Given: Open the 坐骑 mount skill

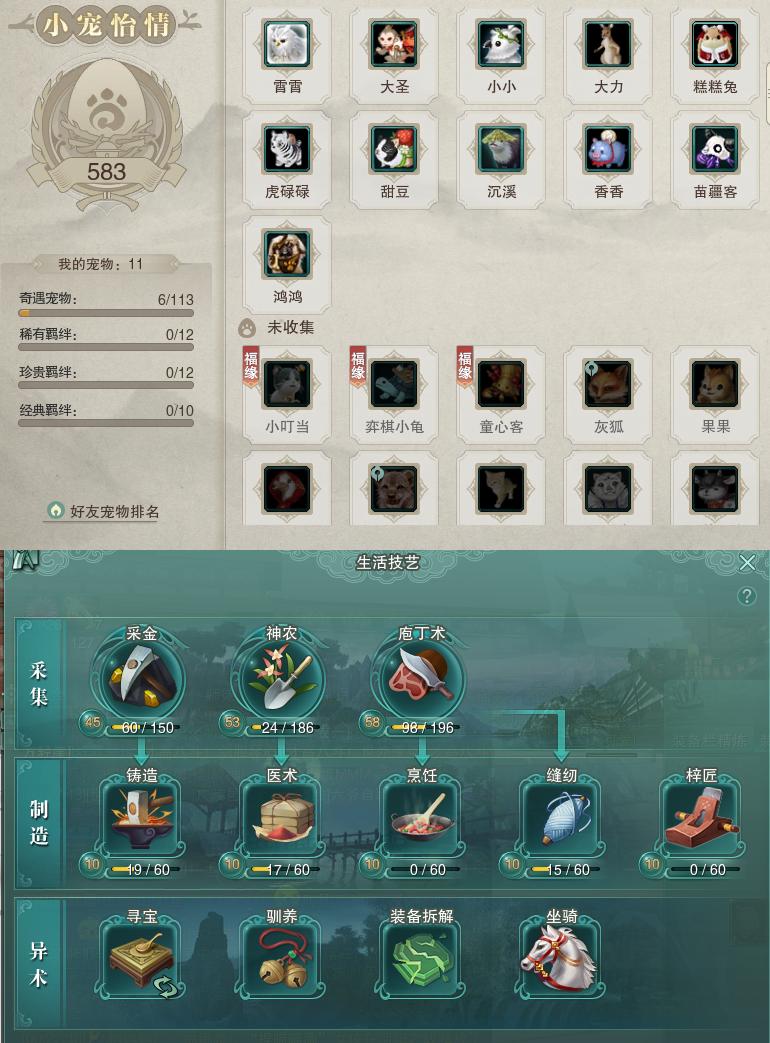Looking at the screenshot, I should pyautogui.click(x=562, y=959).
